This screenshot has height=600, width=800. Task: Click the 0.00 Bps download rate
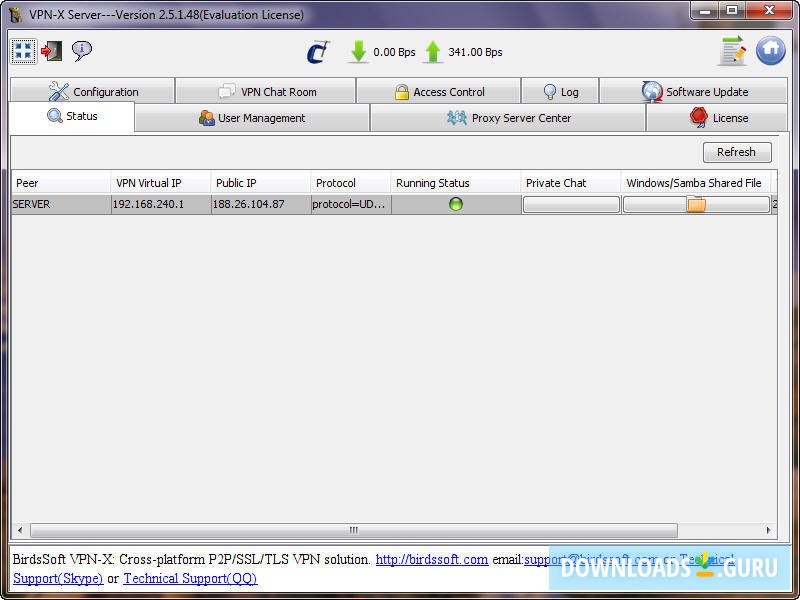(x=394, y=52)
